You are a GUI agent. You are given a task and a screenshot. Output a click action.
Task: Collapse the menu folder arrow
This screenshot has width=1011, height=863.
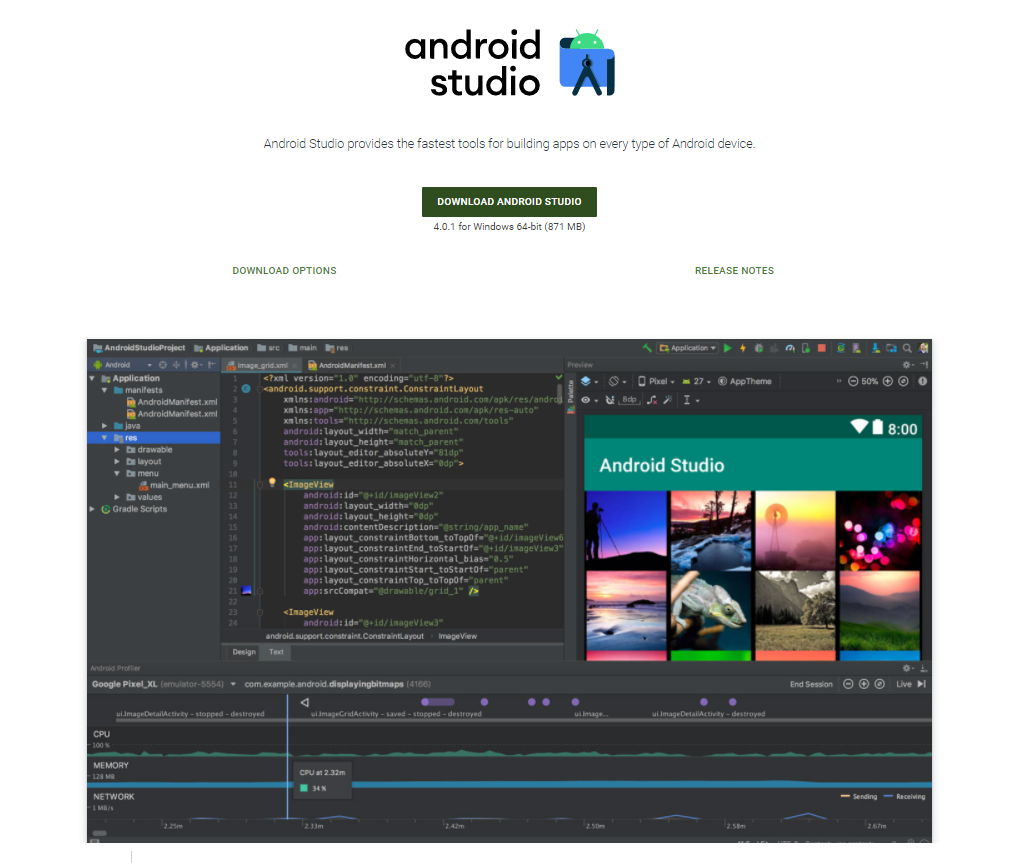pyautogui.click(x=117, y=473)
